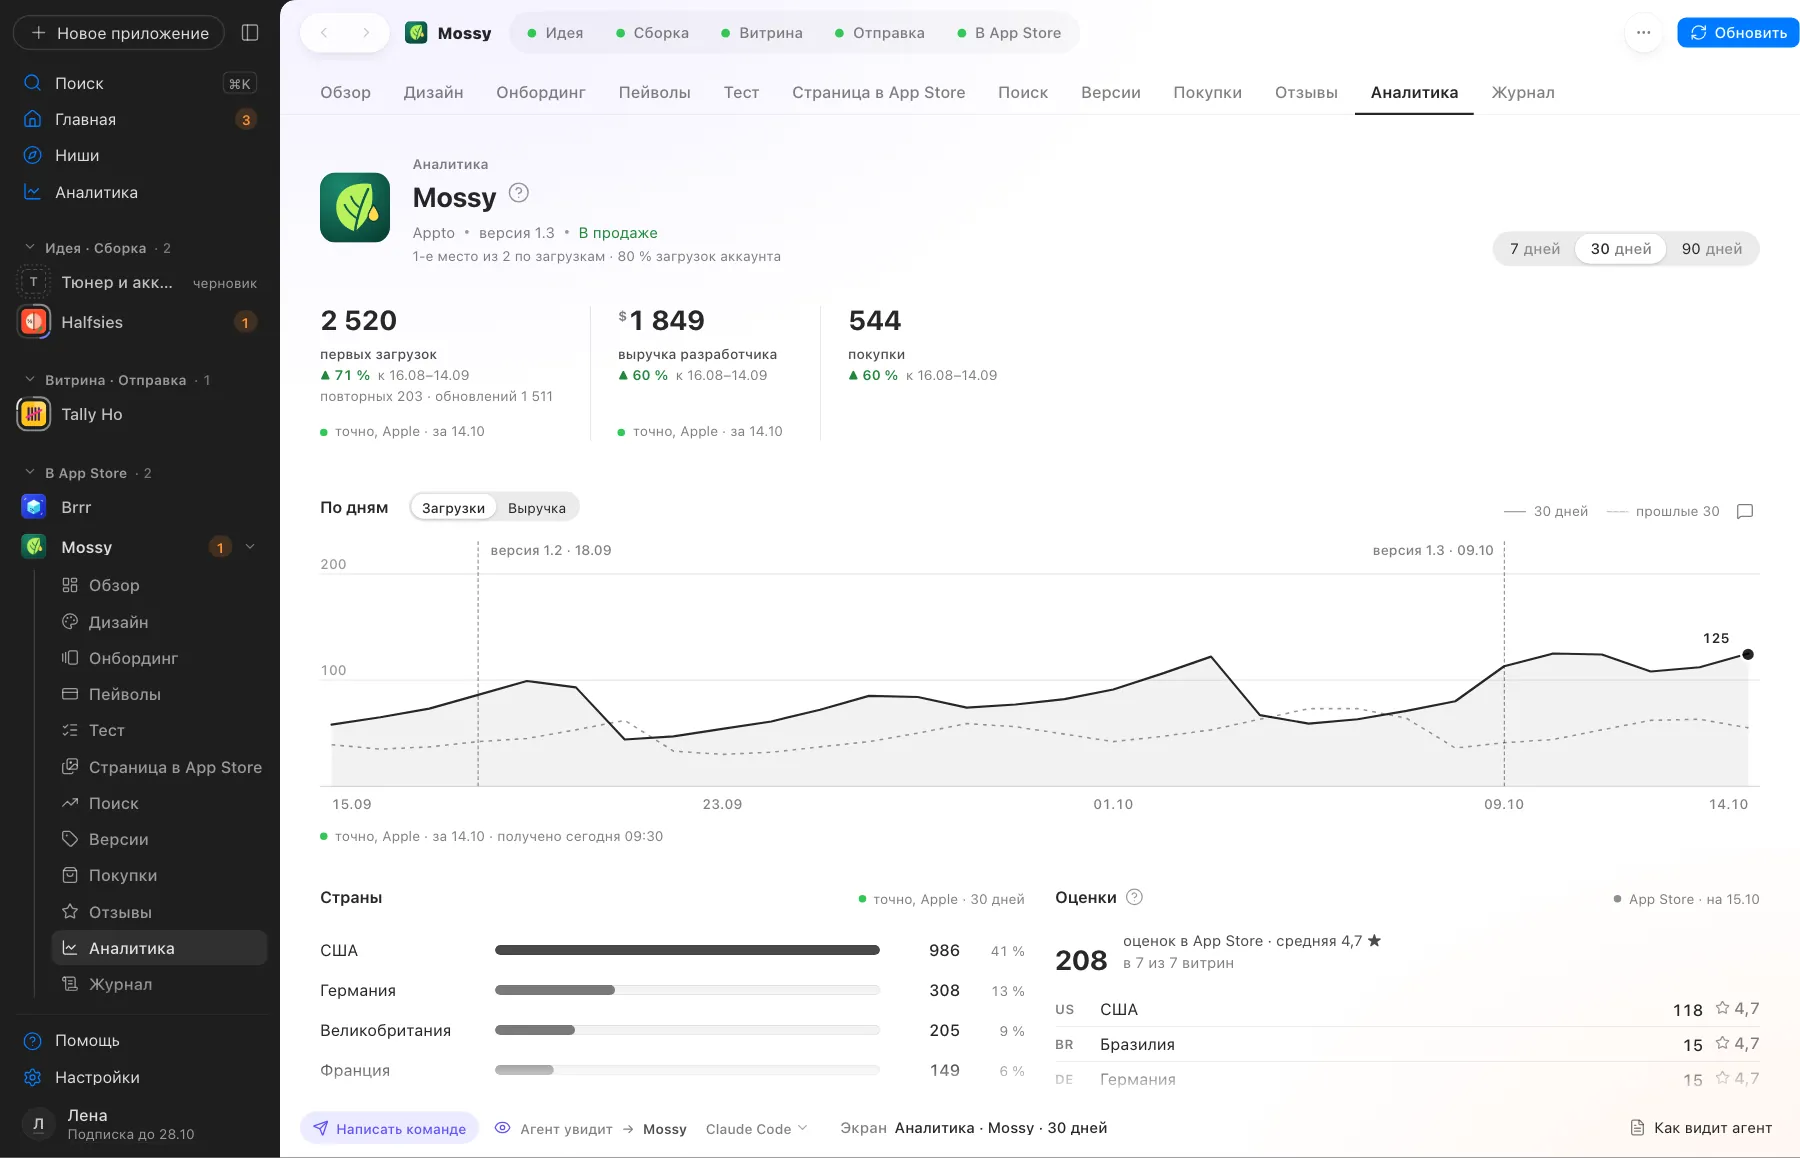Viewport: 1800px width, 1158px height.
Task: Collapse the Mossy sidebar submenu chevron
Action: pos(250,547)
